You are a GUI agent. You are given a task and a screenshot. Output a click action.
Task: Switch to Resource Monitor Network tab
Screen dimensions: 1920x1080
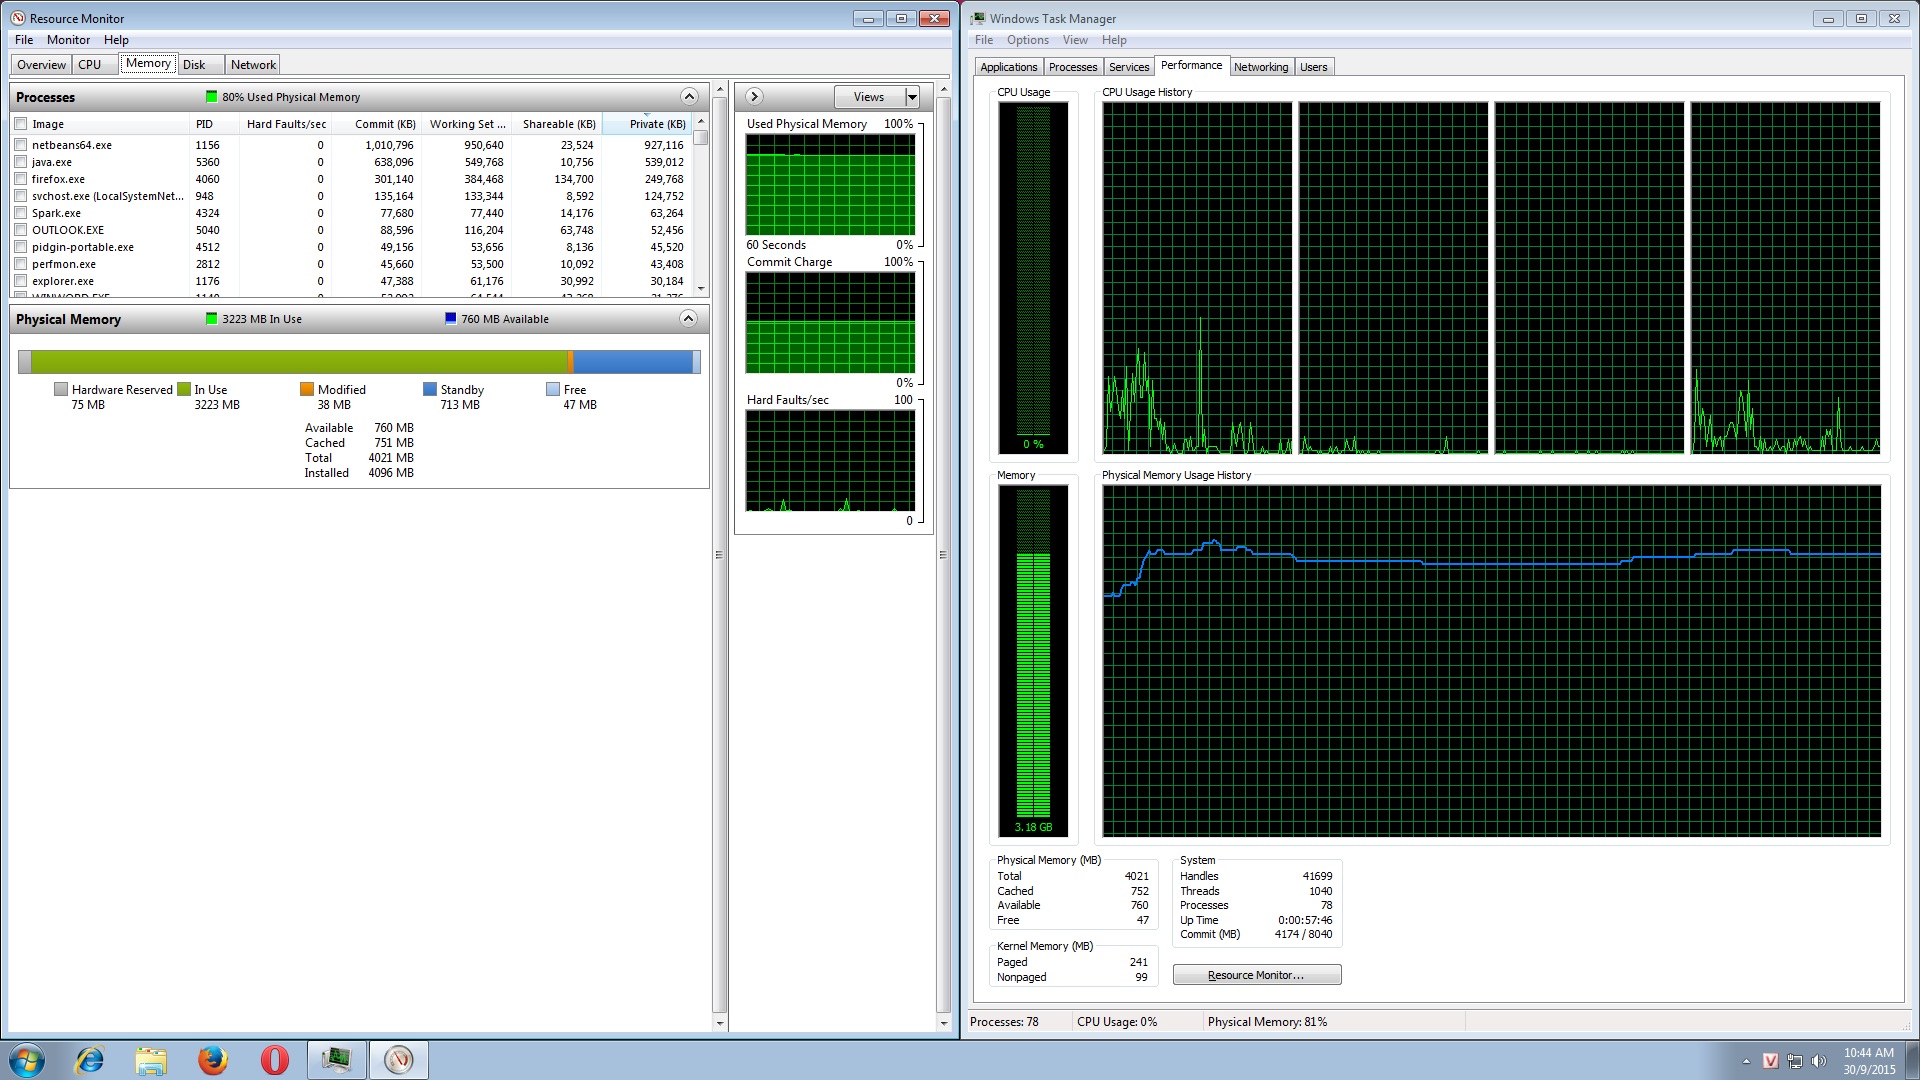(253, 65)
